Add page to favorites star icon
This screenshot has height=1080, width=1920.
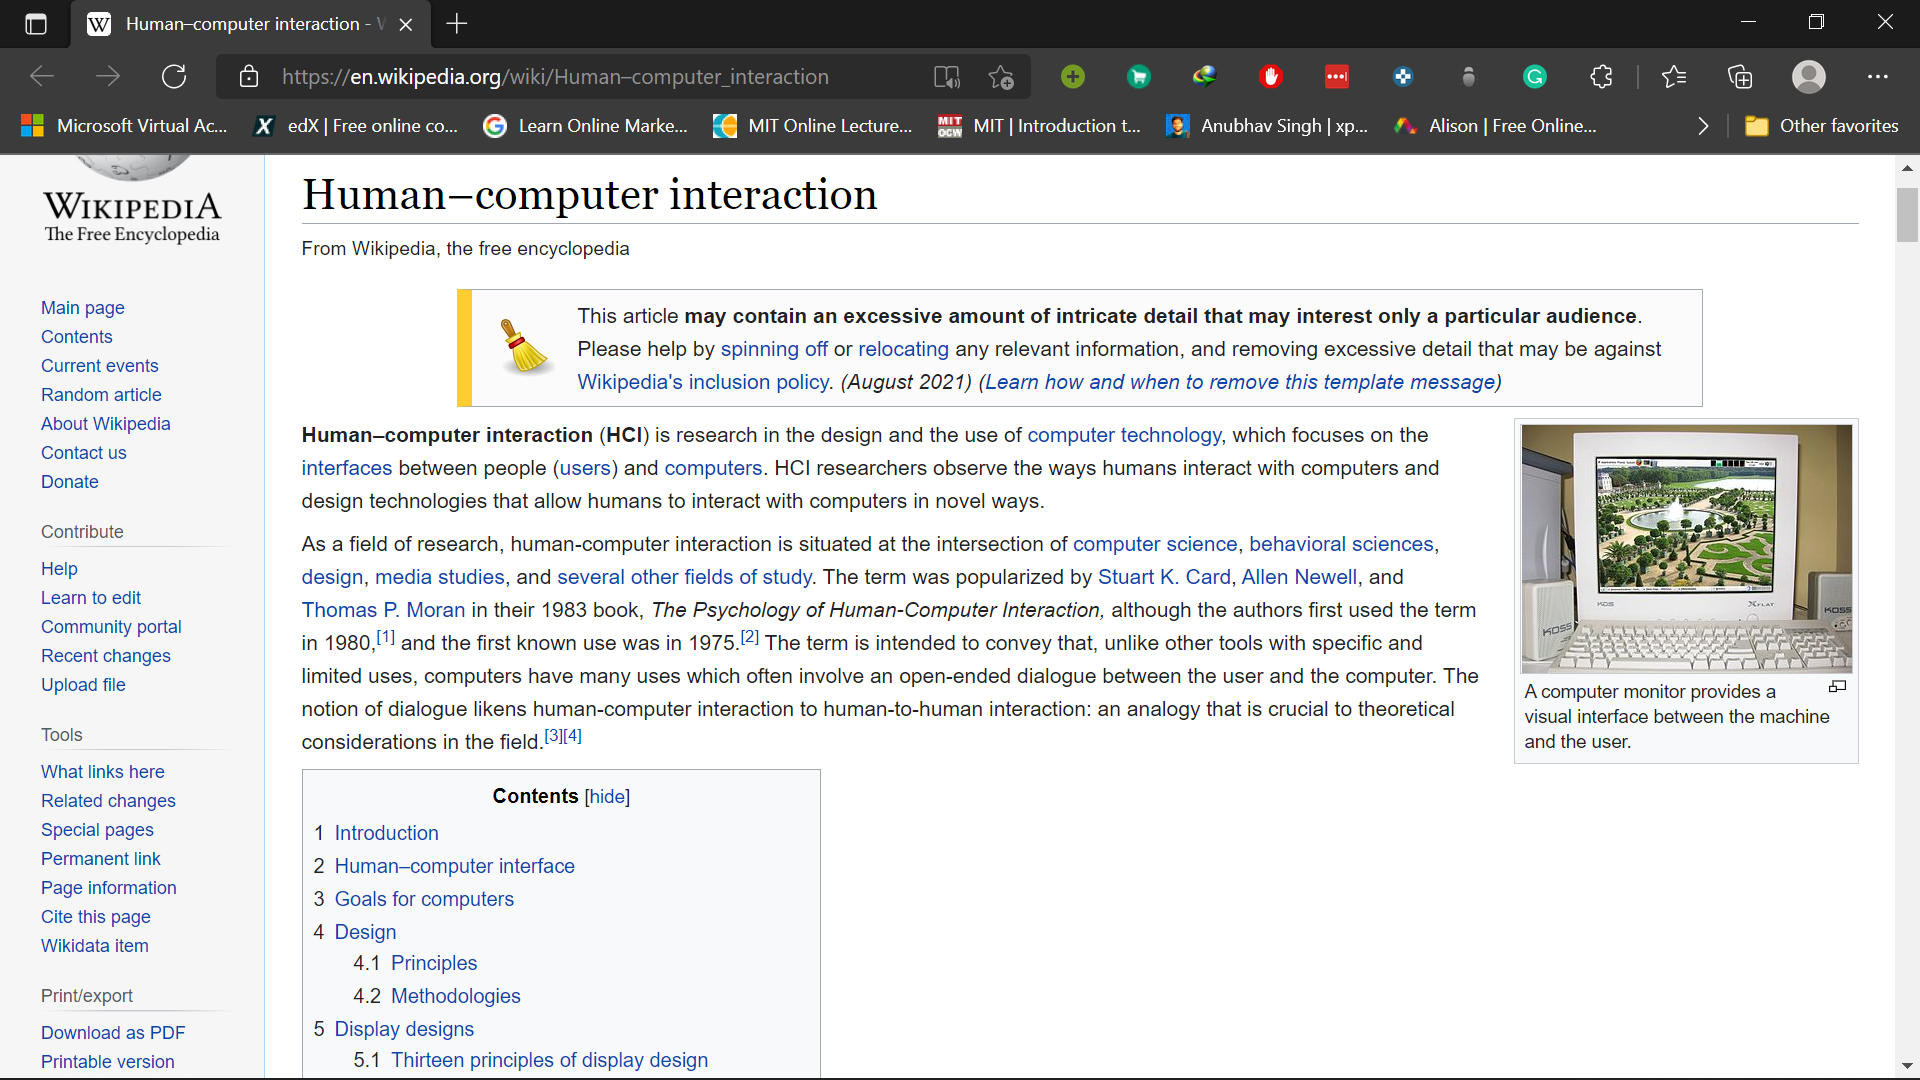click(1001, 77)
